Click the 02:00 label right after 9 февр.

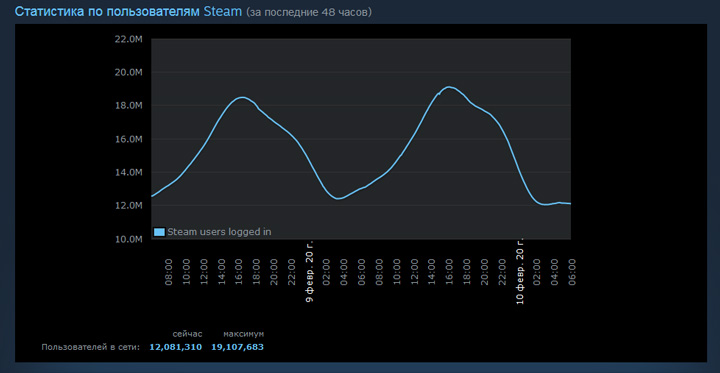tap(326, 272)
